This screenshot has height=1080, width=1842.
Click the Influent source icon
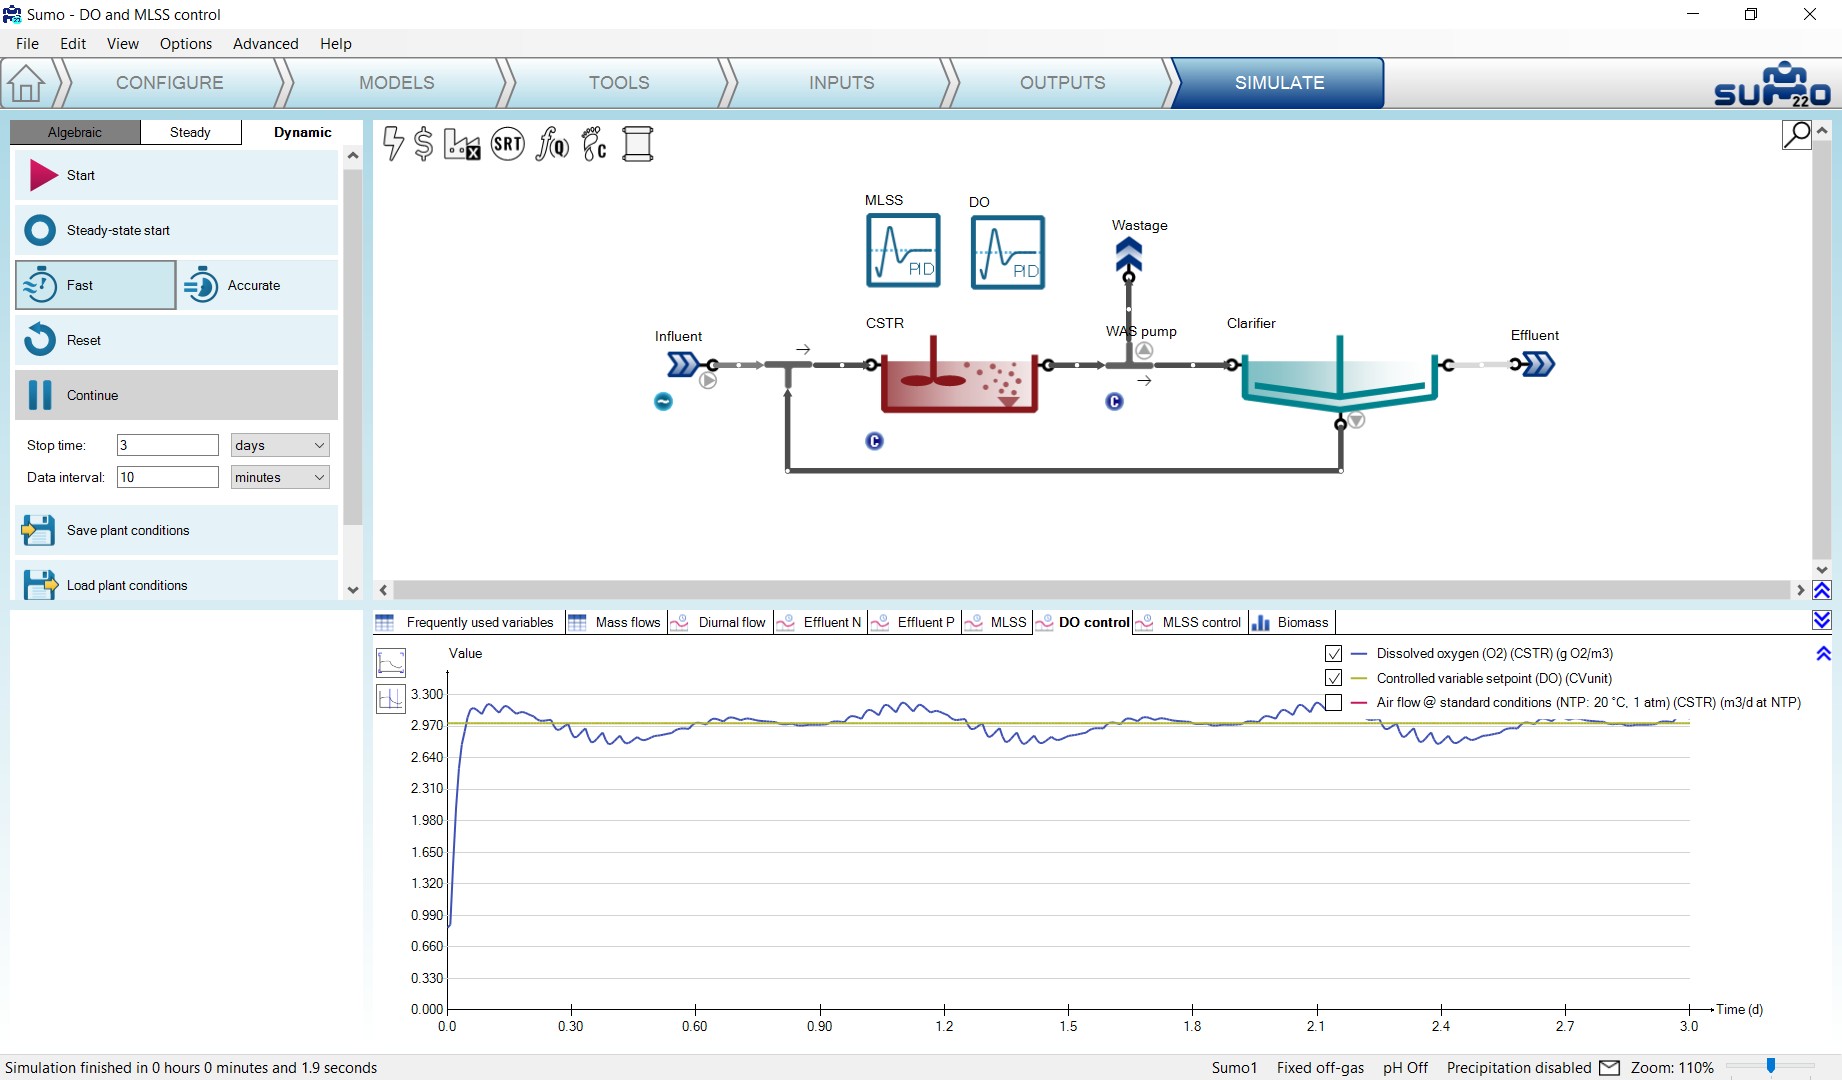pos(684,364)
